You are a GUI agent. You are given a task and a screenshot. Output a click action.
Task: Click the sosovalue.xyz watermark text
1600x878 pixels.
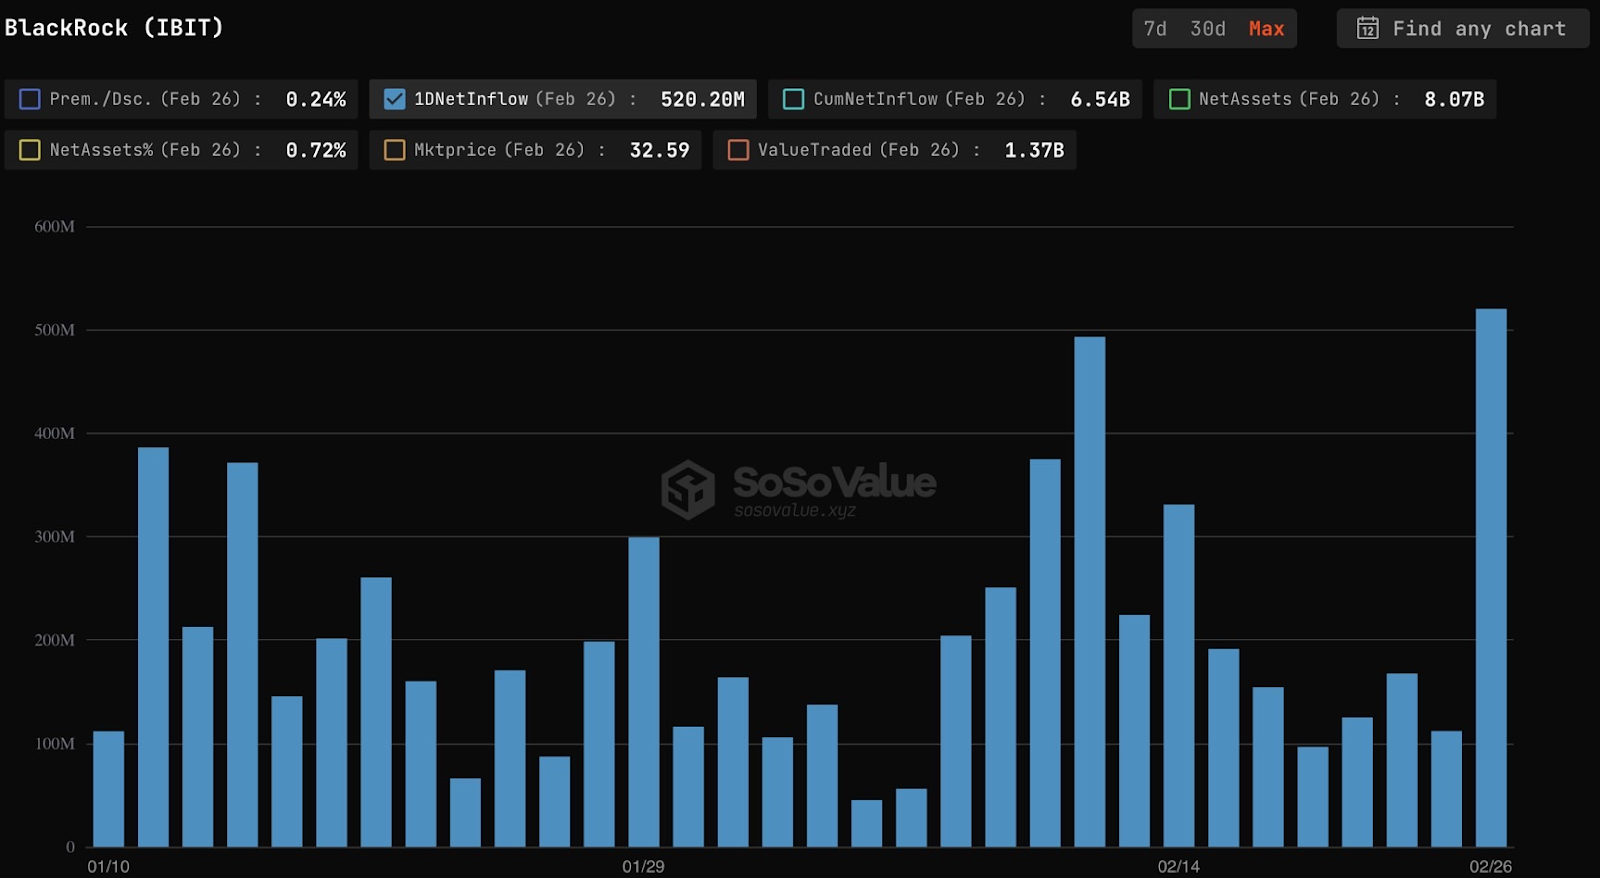[795, 511]
